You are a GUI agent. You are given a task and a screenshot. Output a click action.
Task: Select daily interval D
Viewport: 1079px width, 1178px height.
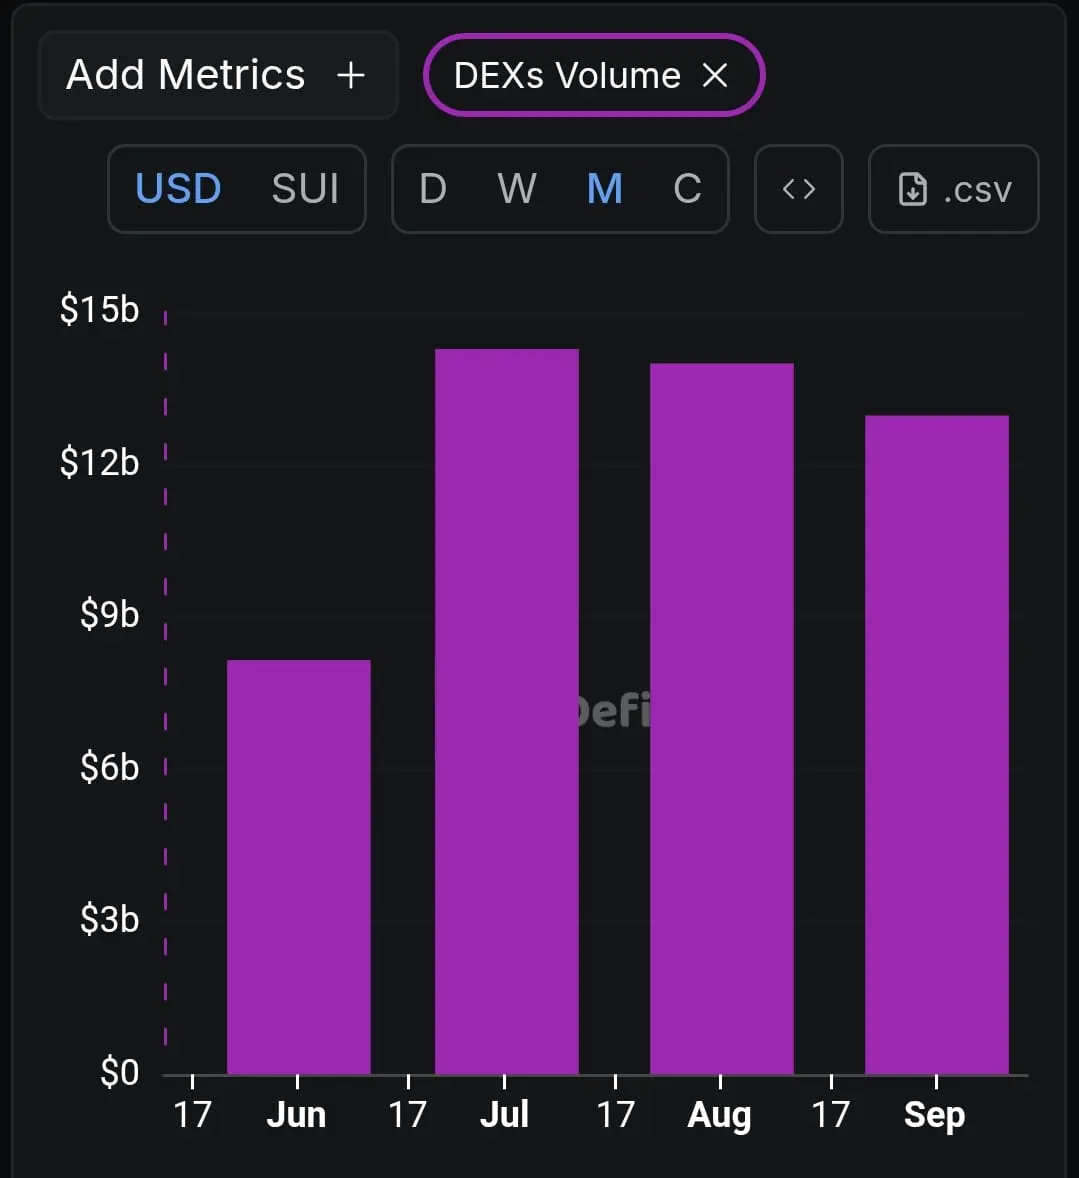pos(433,189)
